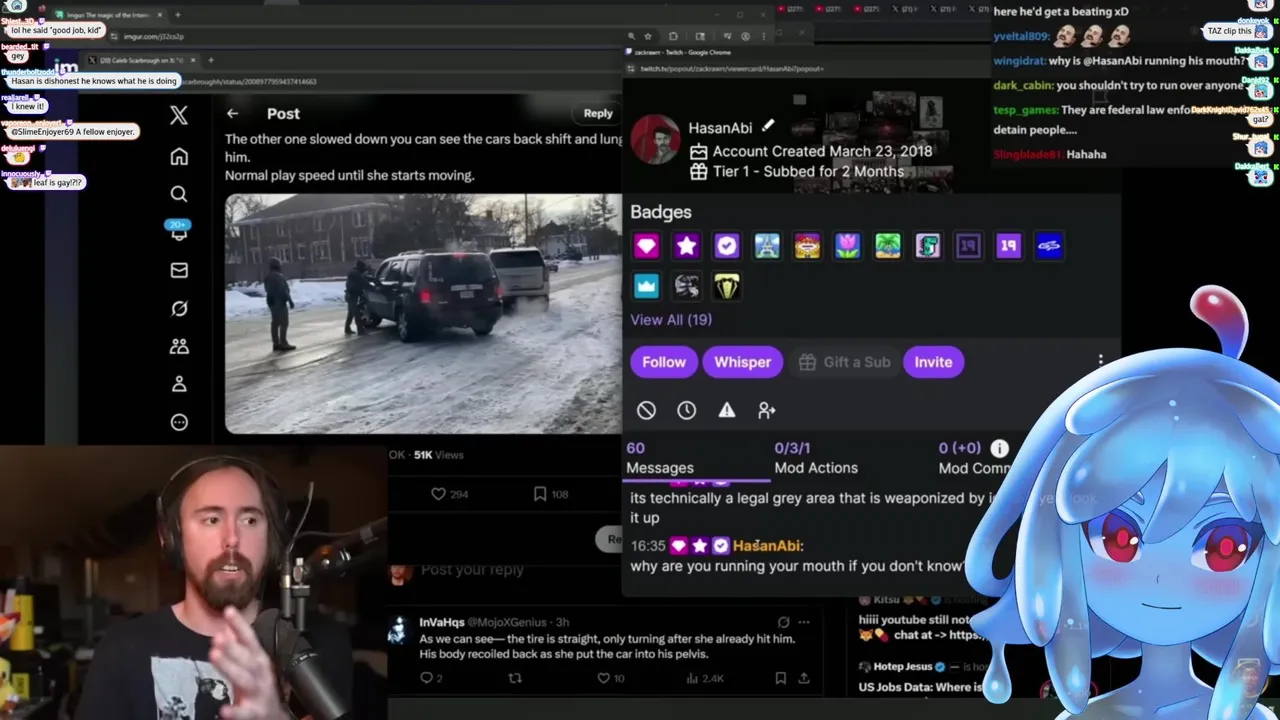
Task: Go to Home in X sidebar
Action: point(179,156)
